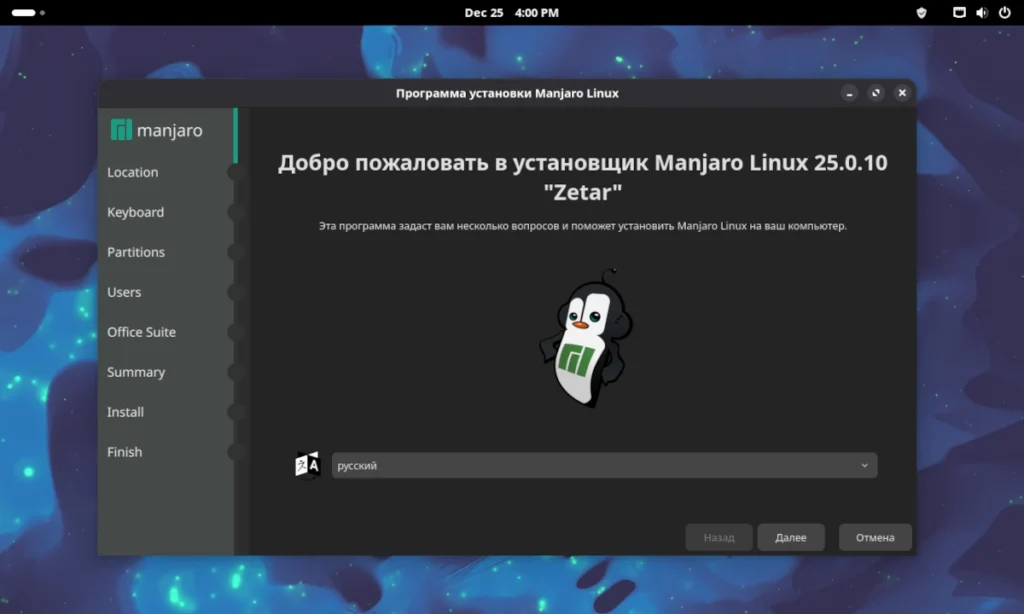The width and height of the screenshot is (1024, 614).
Task: Select Users step in sidebar
Action: (x=124, y=291)
